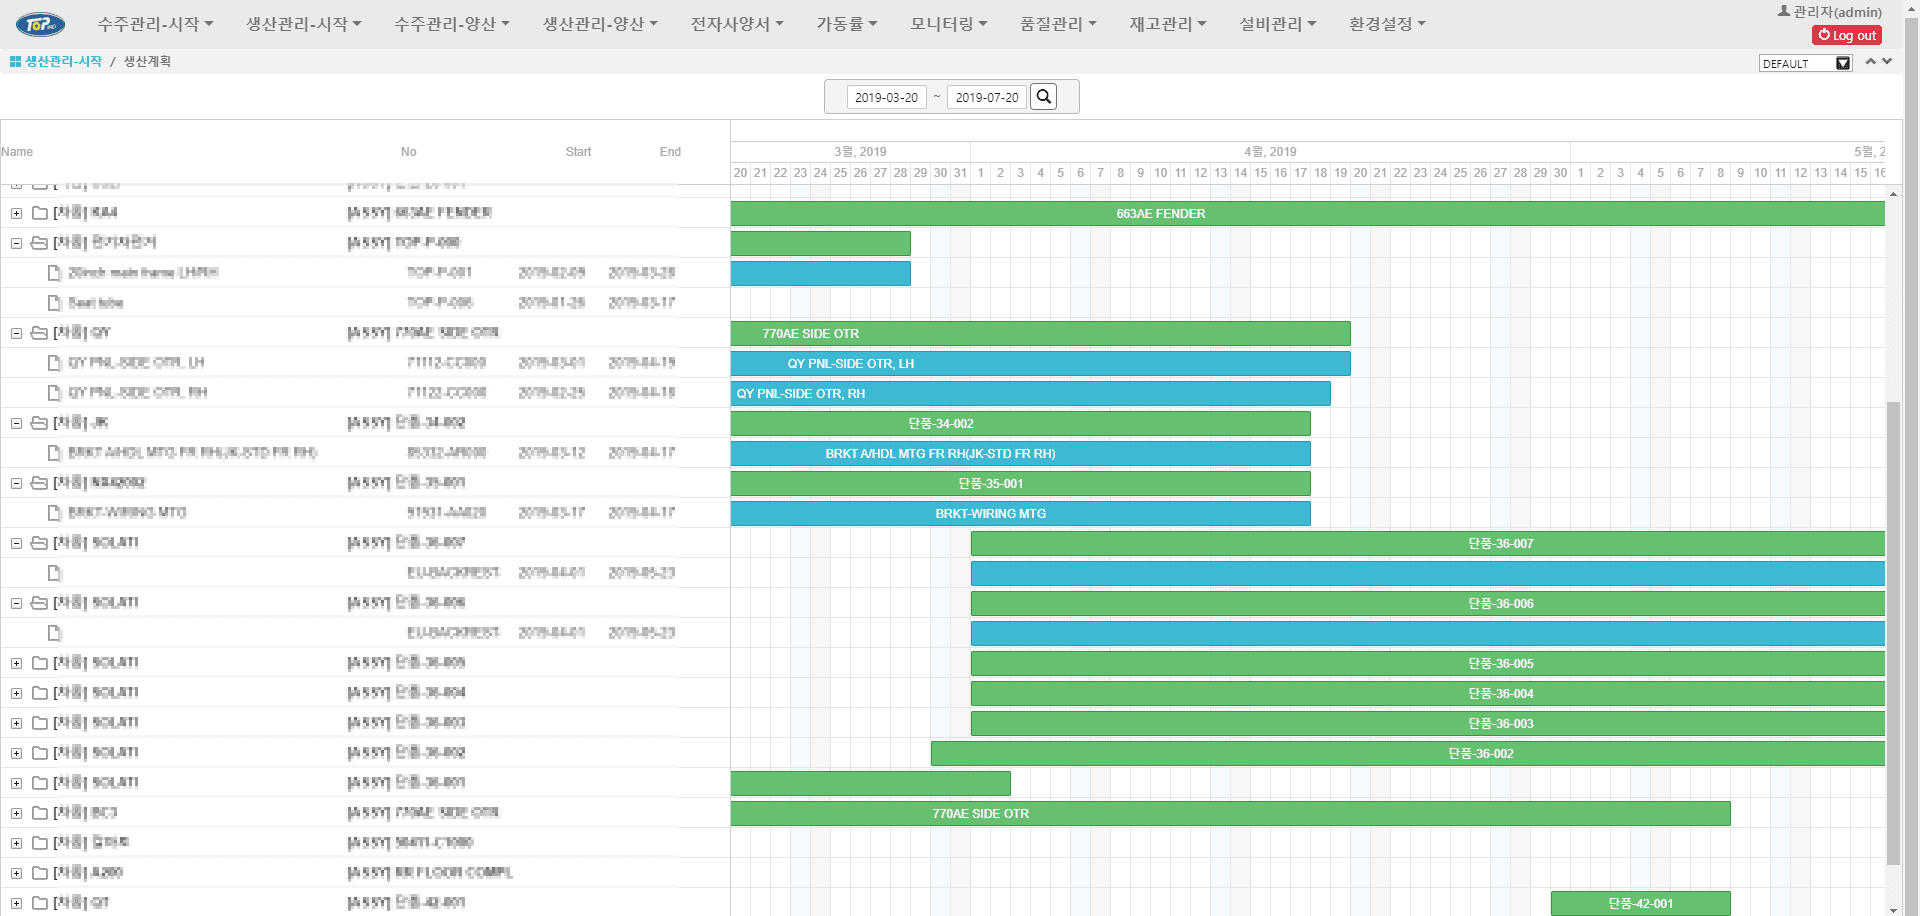Click the downward chevron next to DEFAULT
The width and height of the screenshot is (1920, 916).
click(x=1887, y=63)
